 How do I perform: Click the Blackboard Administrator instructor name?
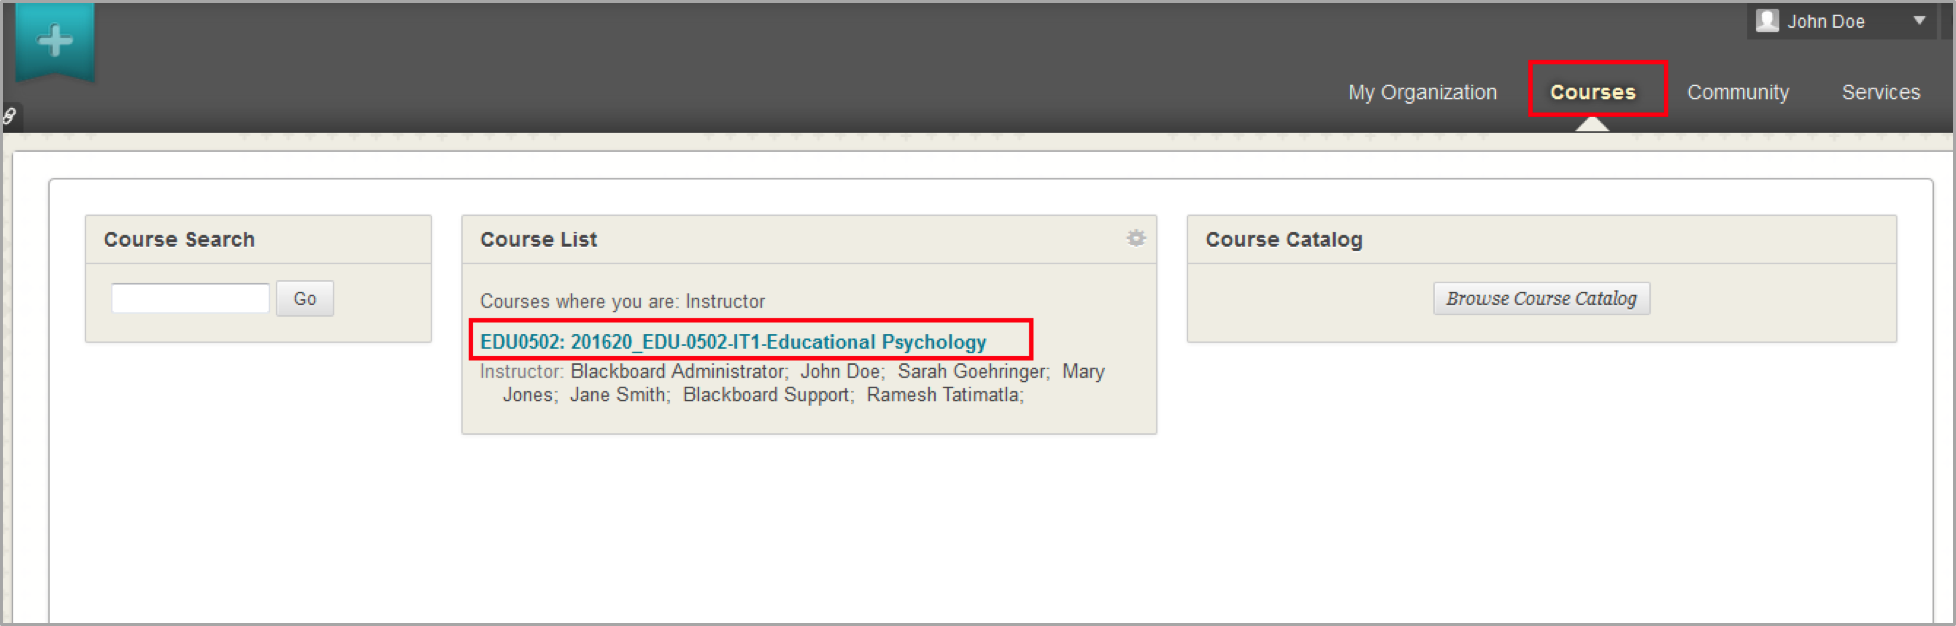point(678,371)
